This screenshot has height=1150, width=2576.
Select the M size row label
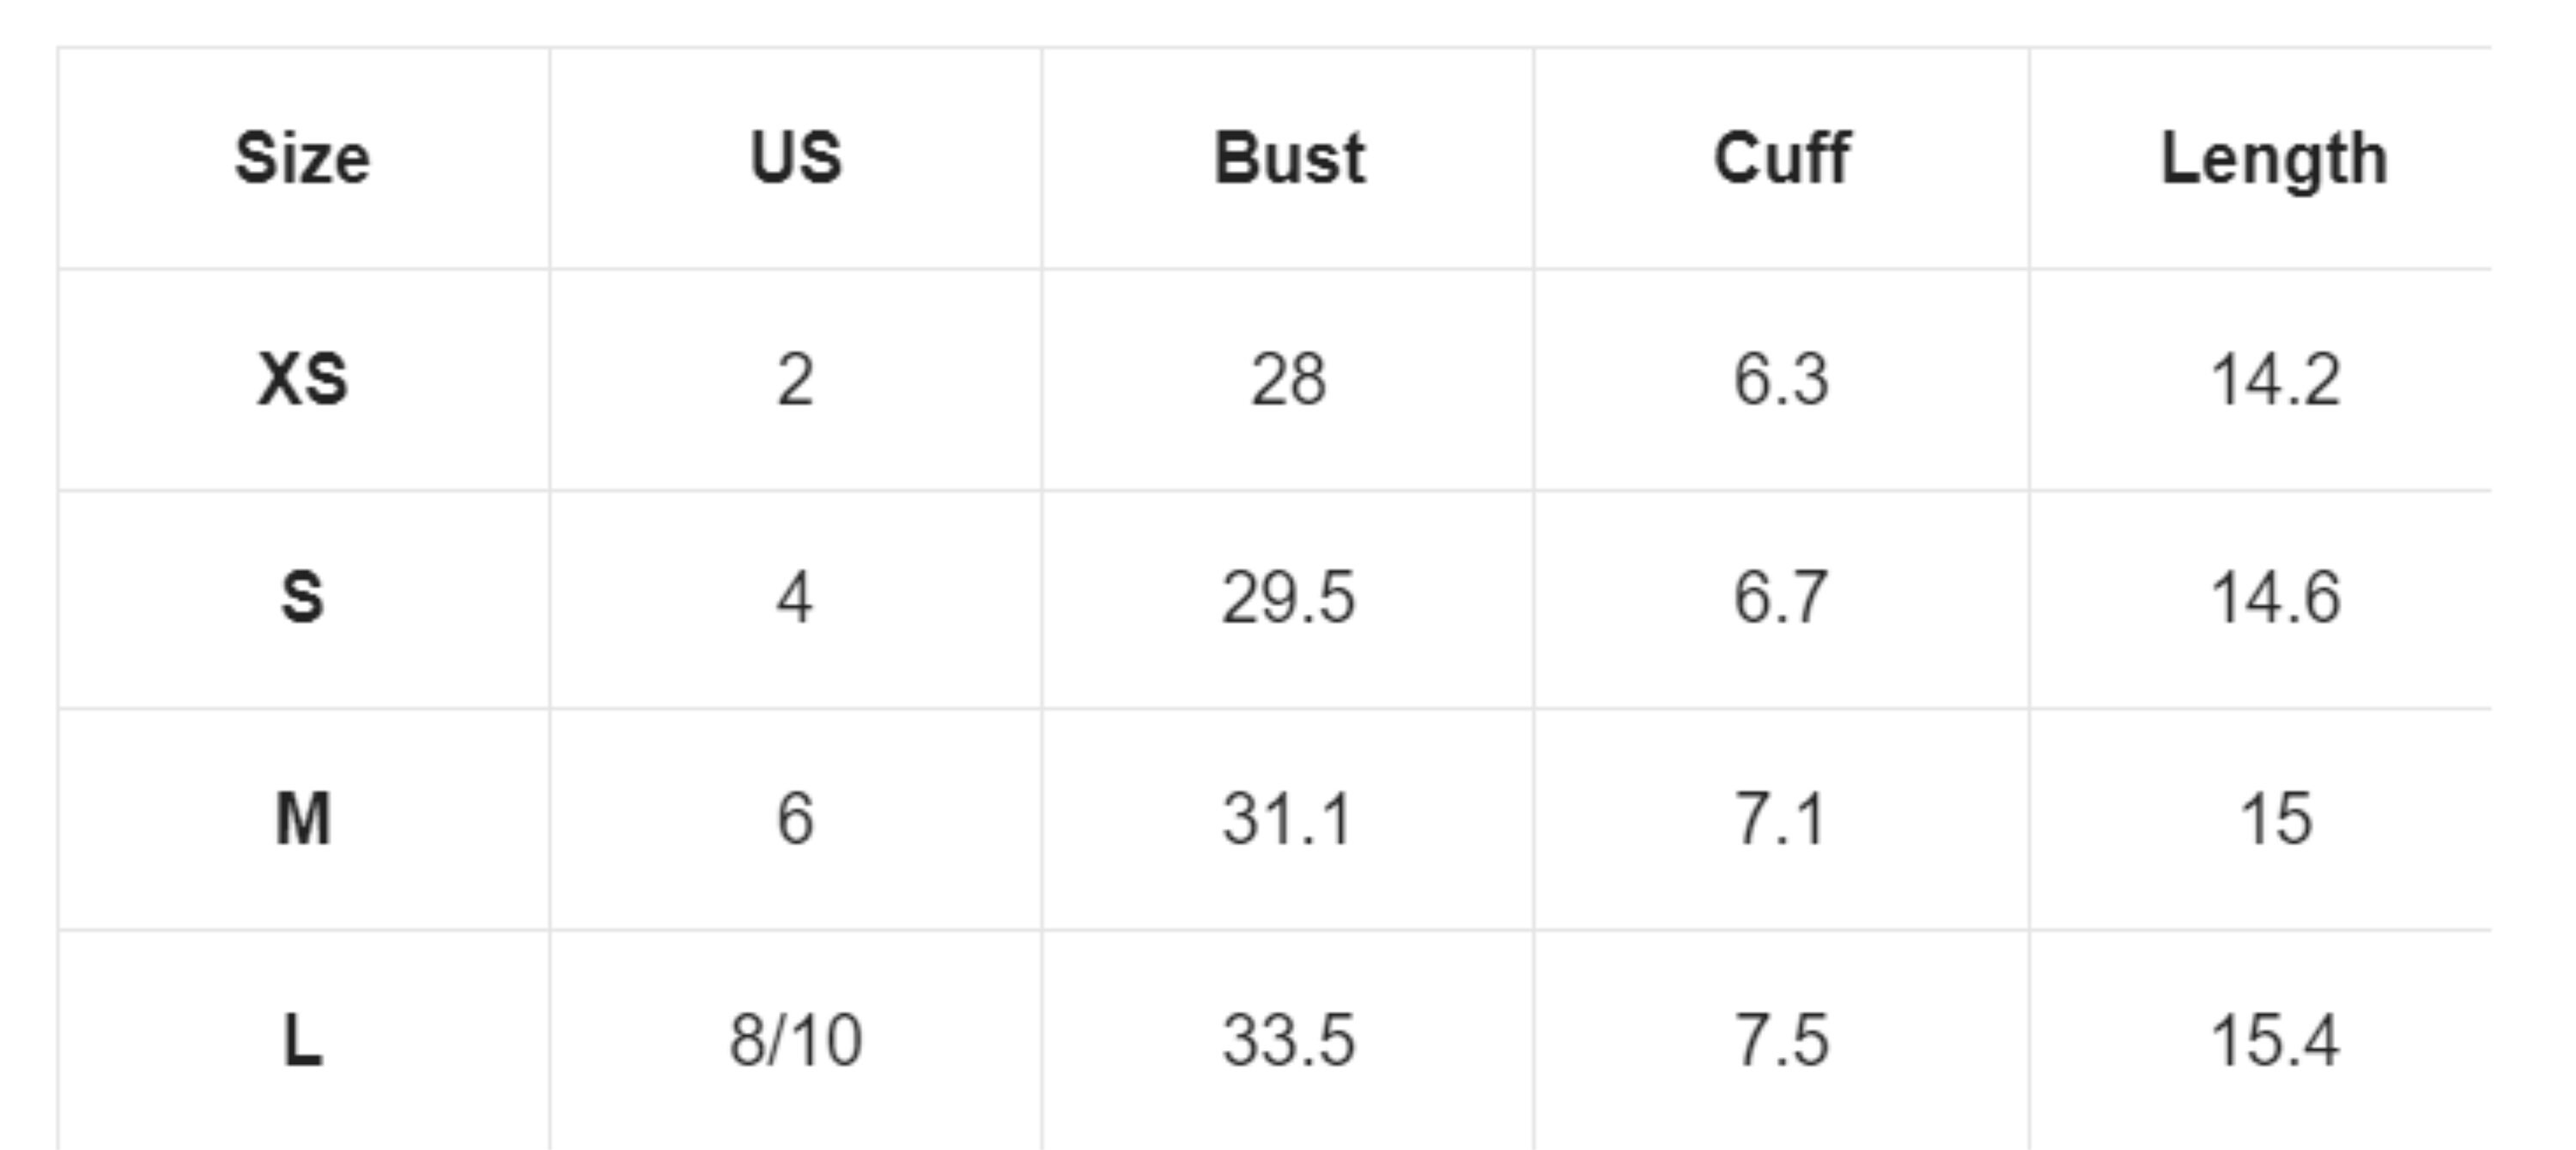point(302,819)
